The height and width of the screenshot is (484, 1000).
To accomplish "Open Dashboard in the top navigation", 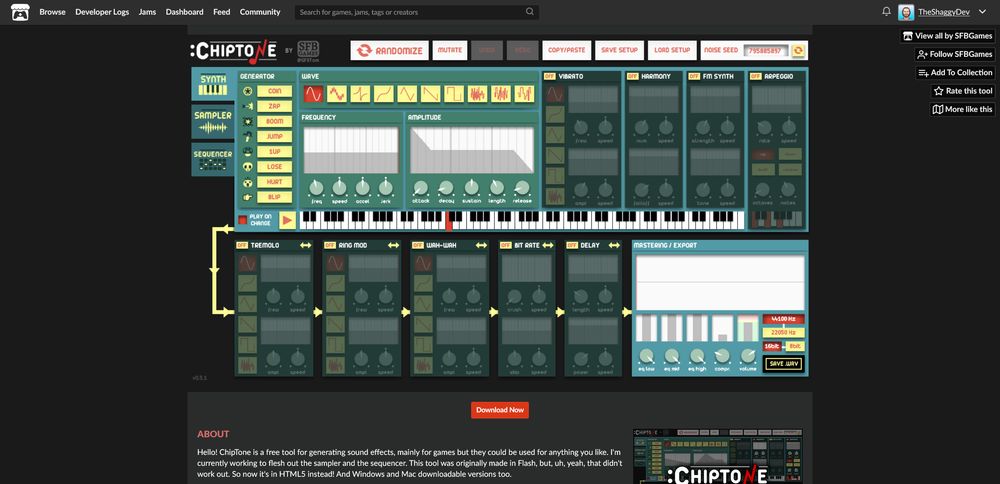I will [184, 12].
